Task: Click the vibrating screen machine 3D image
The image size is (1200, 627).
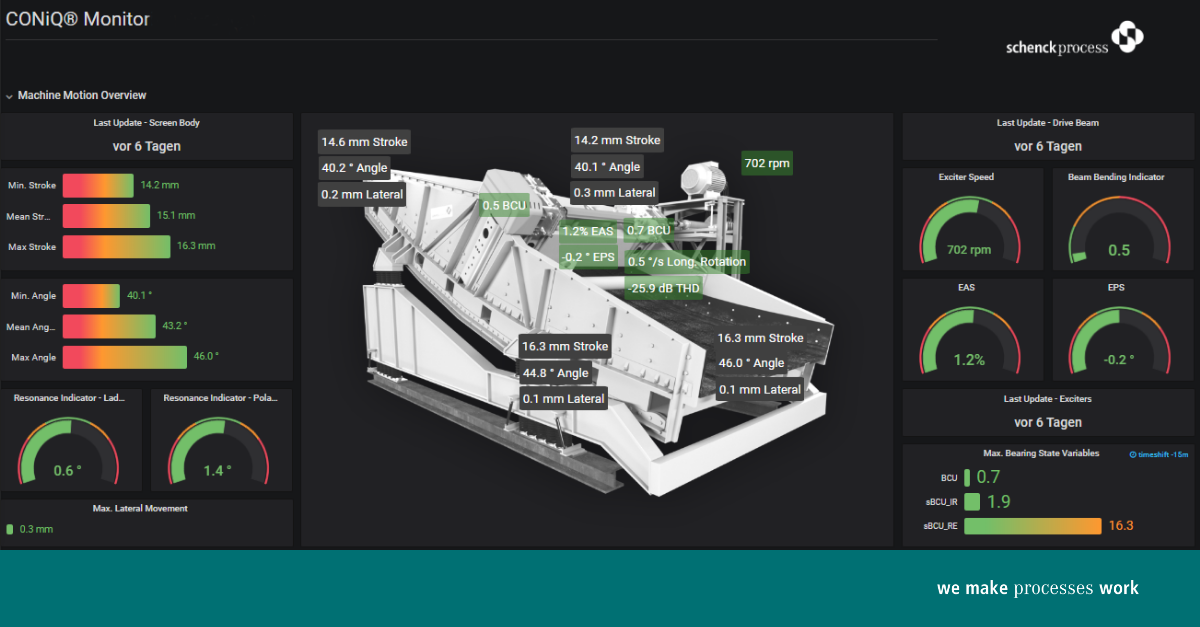Action: coord(600,330)
